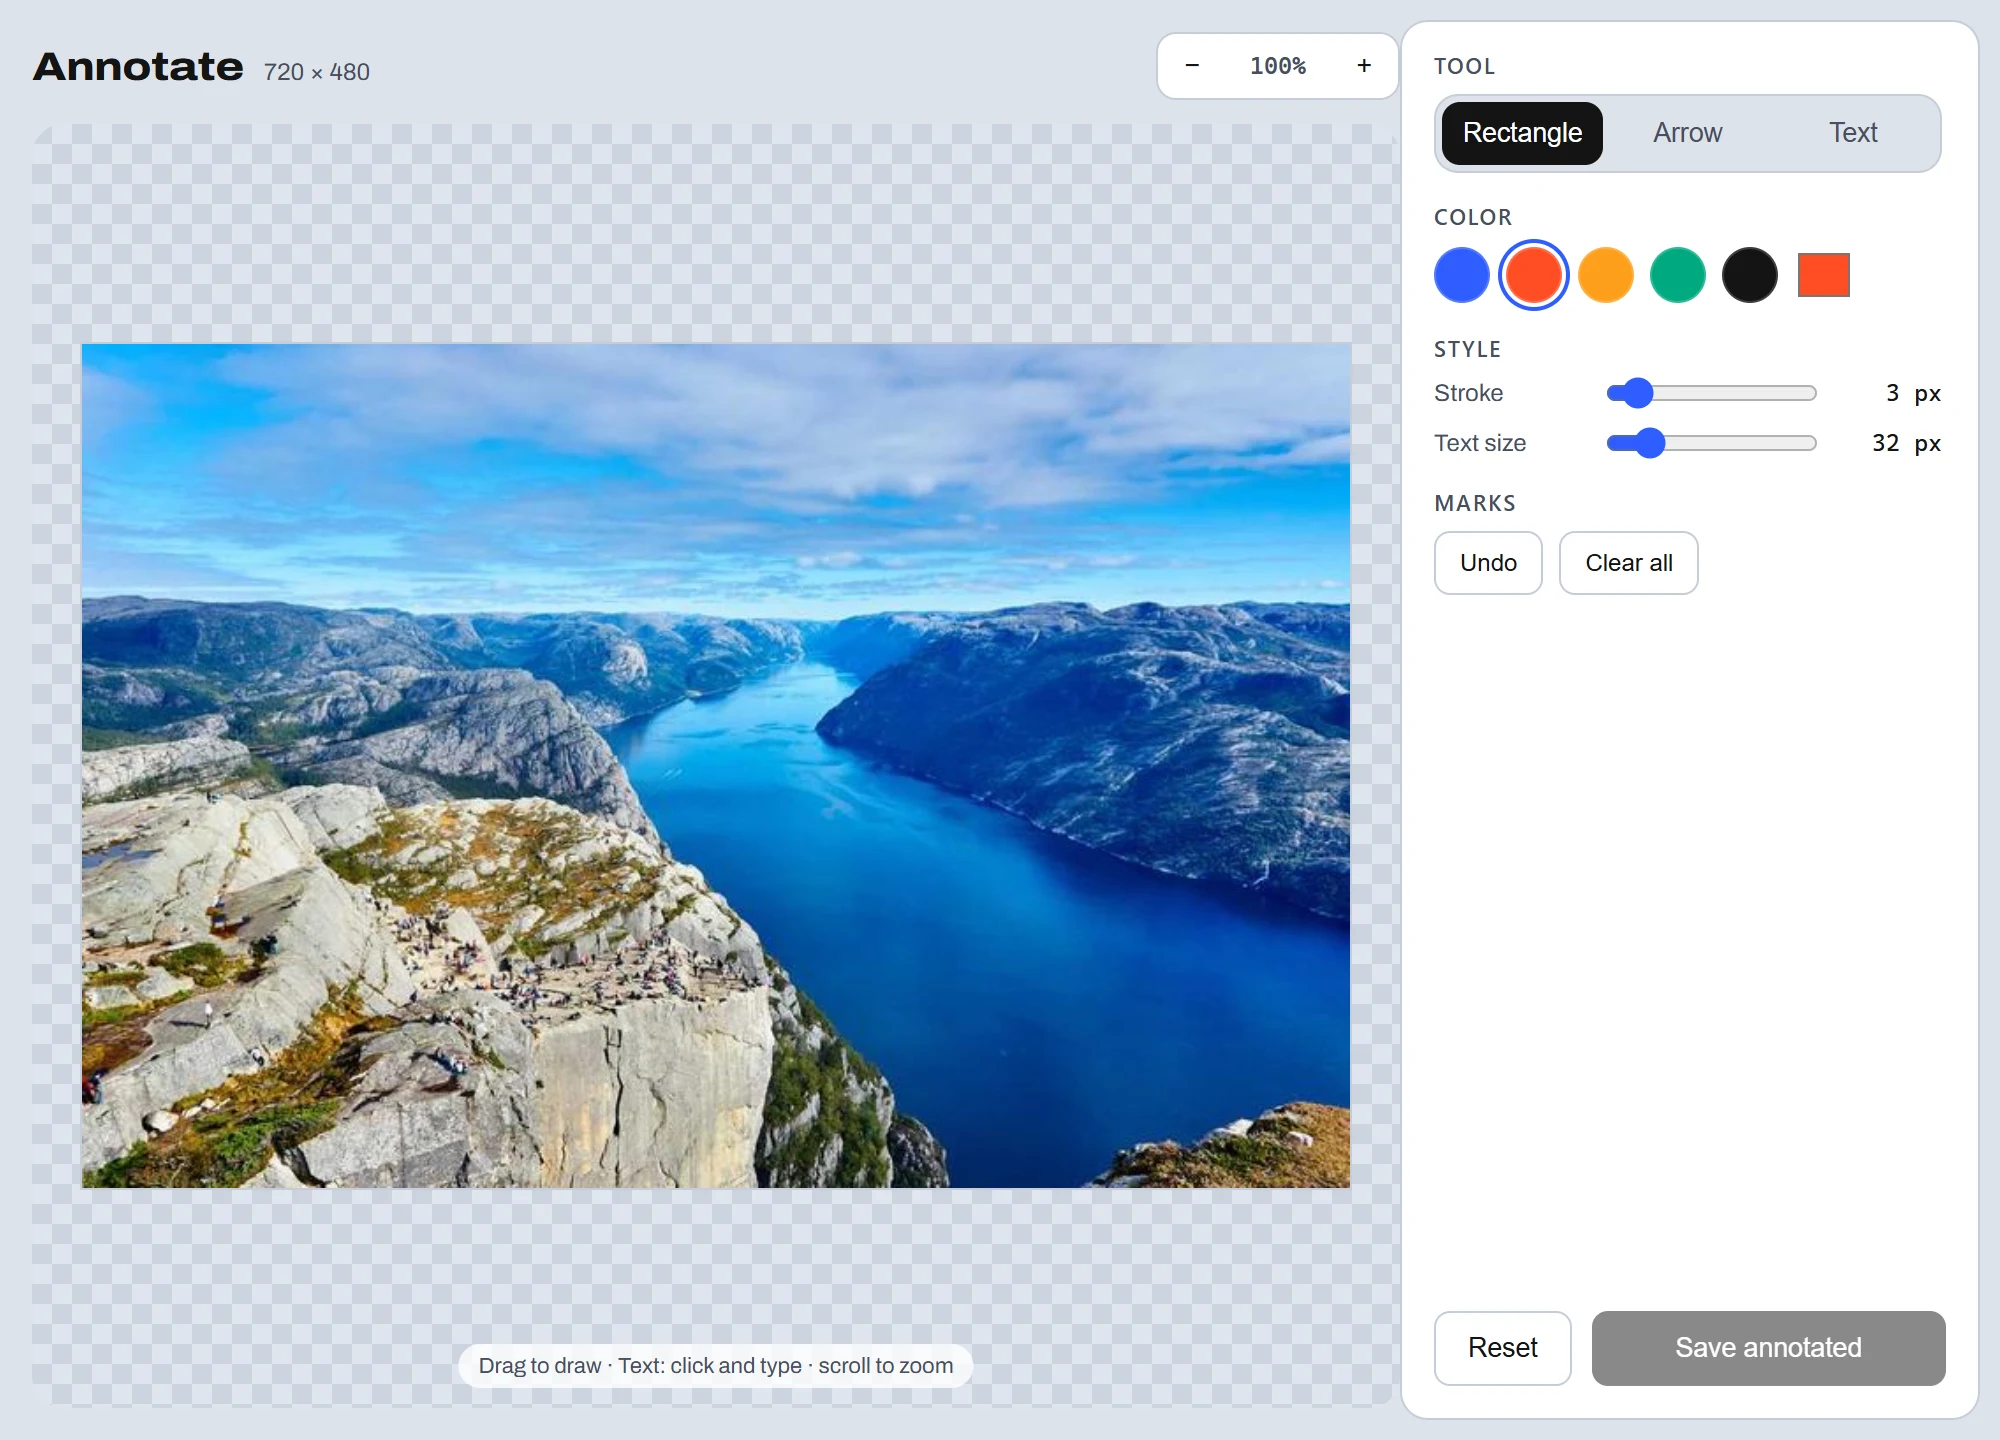
Task: Adjust the Stroke width slider
Action: (1711, 393)
